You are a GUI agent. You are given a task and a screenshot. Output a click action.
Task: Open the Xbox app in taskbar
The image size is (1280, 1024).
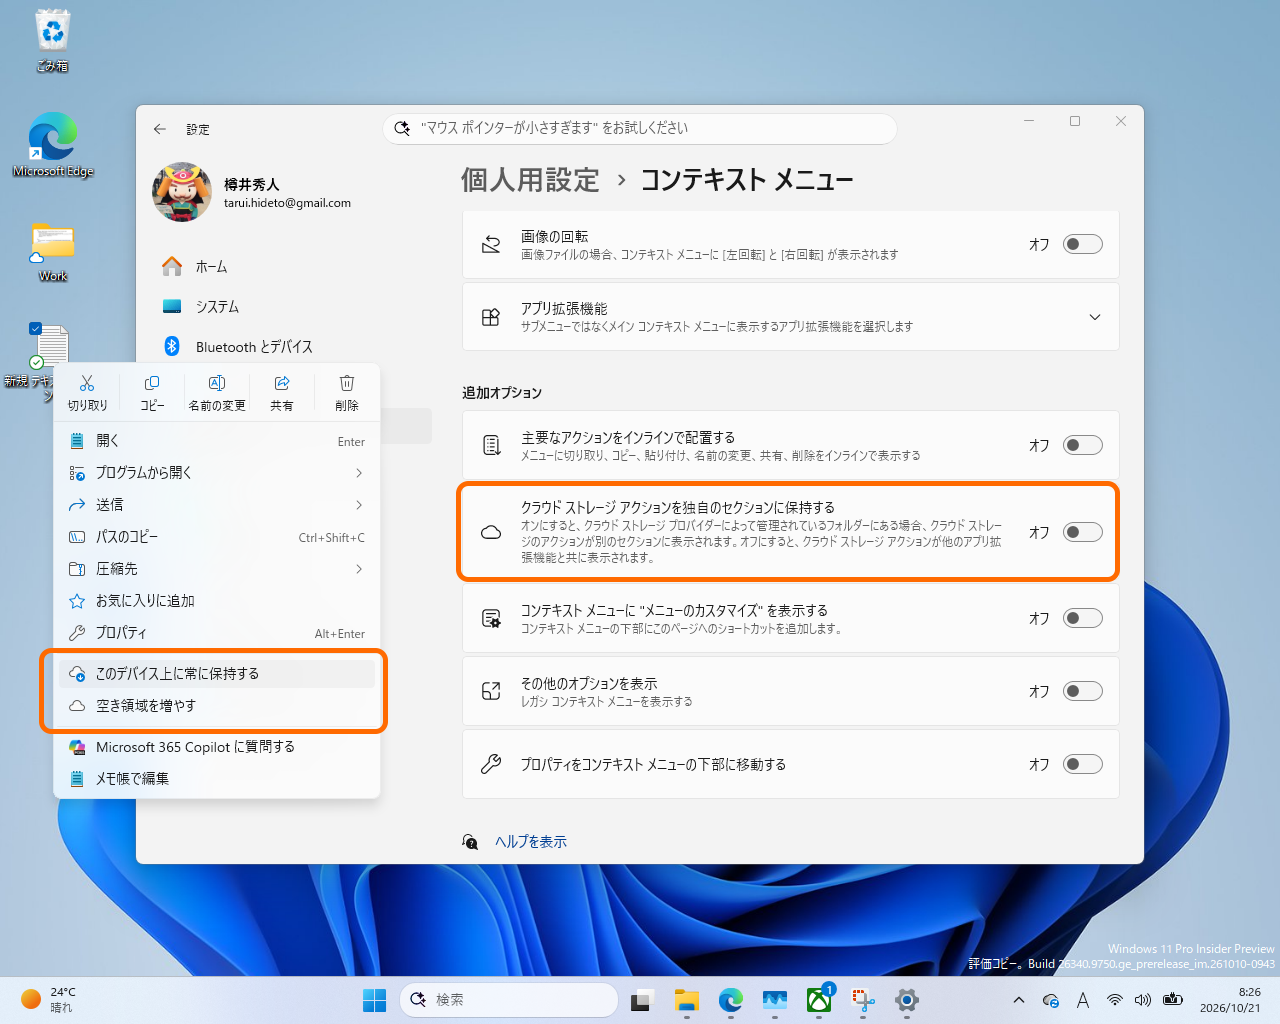(x=819, y=1000)
